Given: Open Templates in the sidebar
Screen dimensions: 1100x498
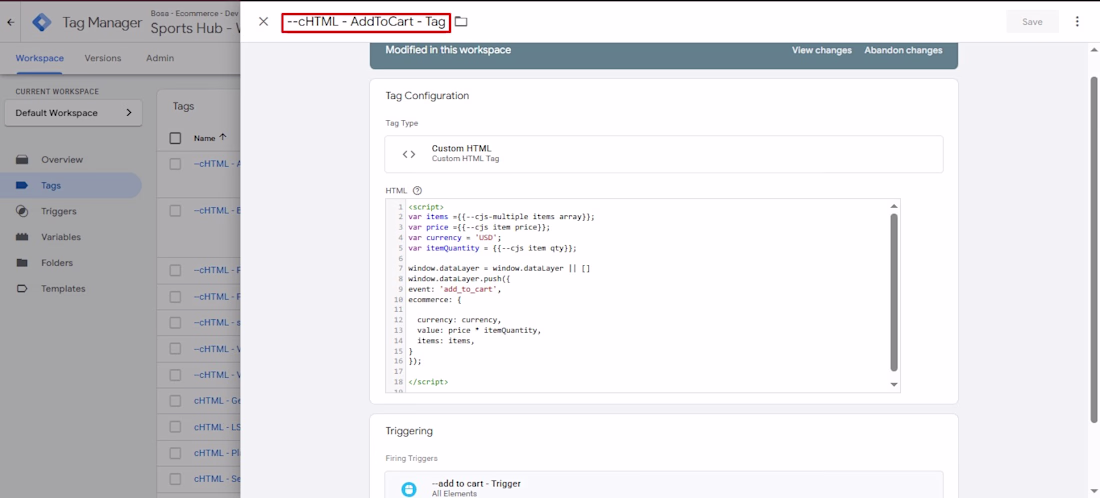Looking at the screenshot, I should pyautogui.click(x=63, y=289).
